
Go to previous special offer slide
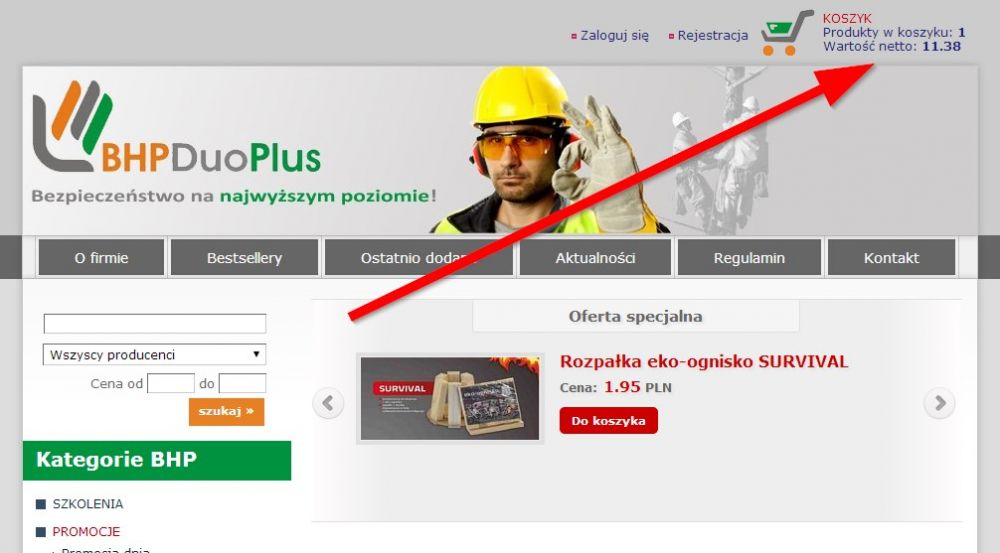[328, 403]
